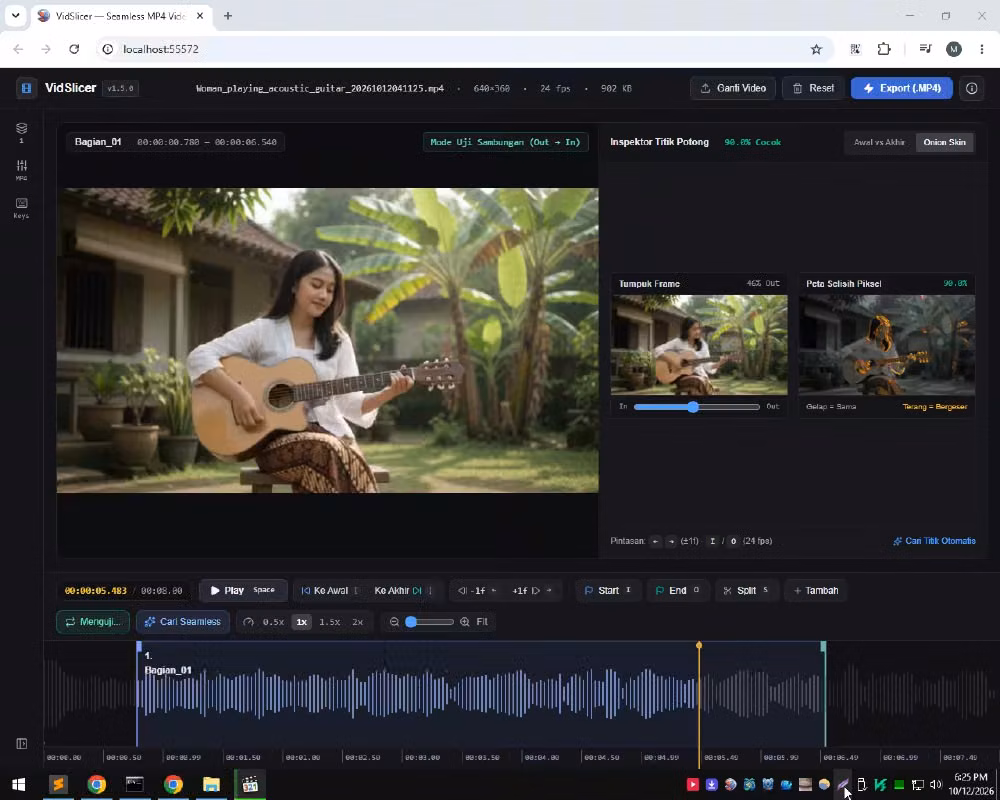This screenshot has width=1000, height=800.
Task: Open the Chrome tab search dropdown arrow
Action: coord(15,15)
